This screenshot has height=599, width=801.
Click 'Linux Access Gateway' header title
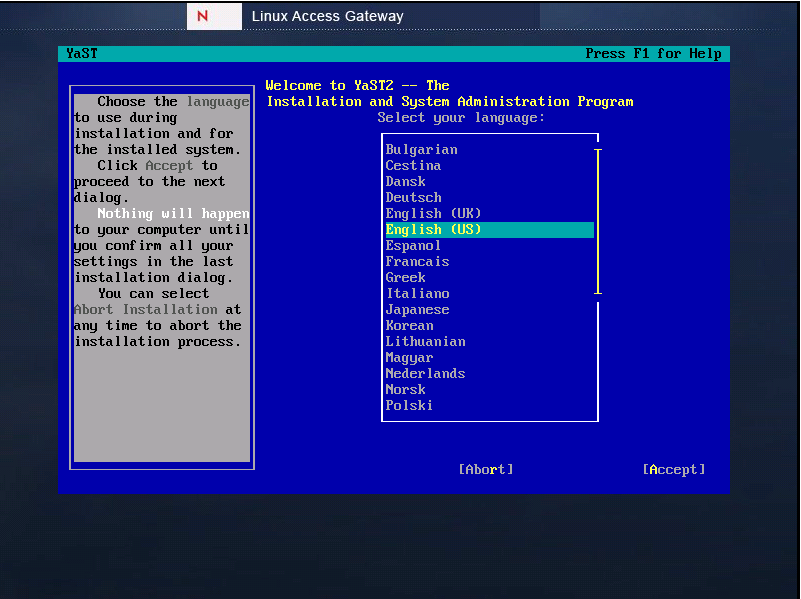pos(327,16)
